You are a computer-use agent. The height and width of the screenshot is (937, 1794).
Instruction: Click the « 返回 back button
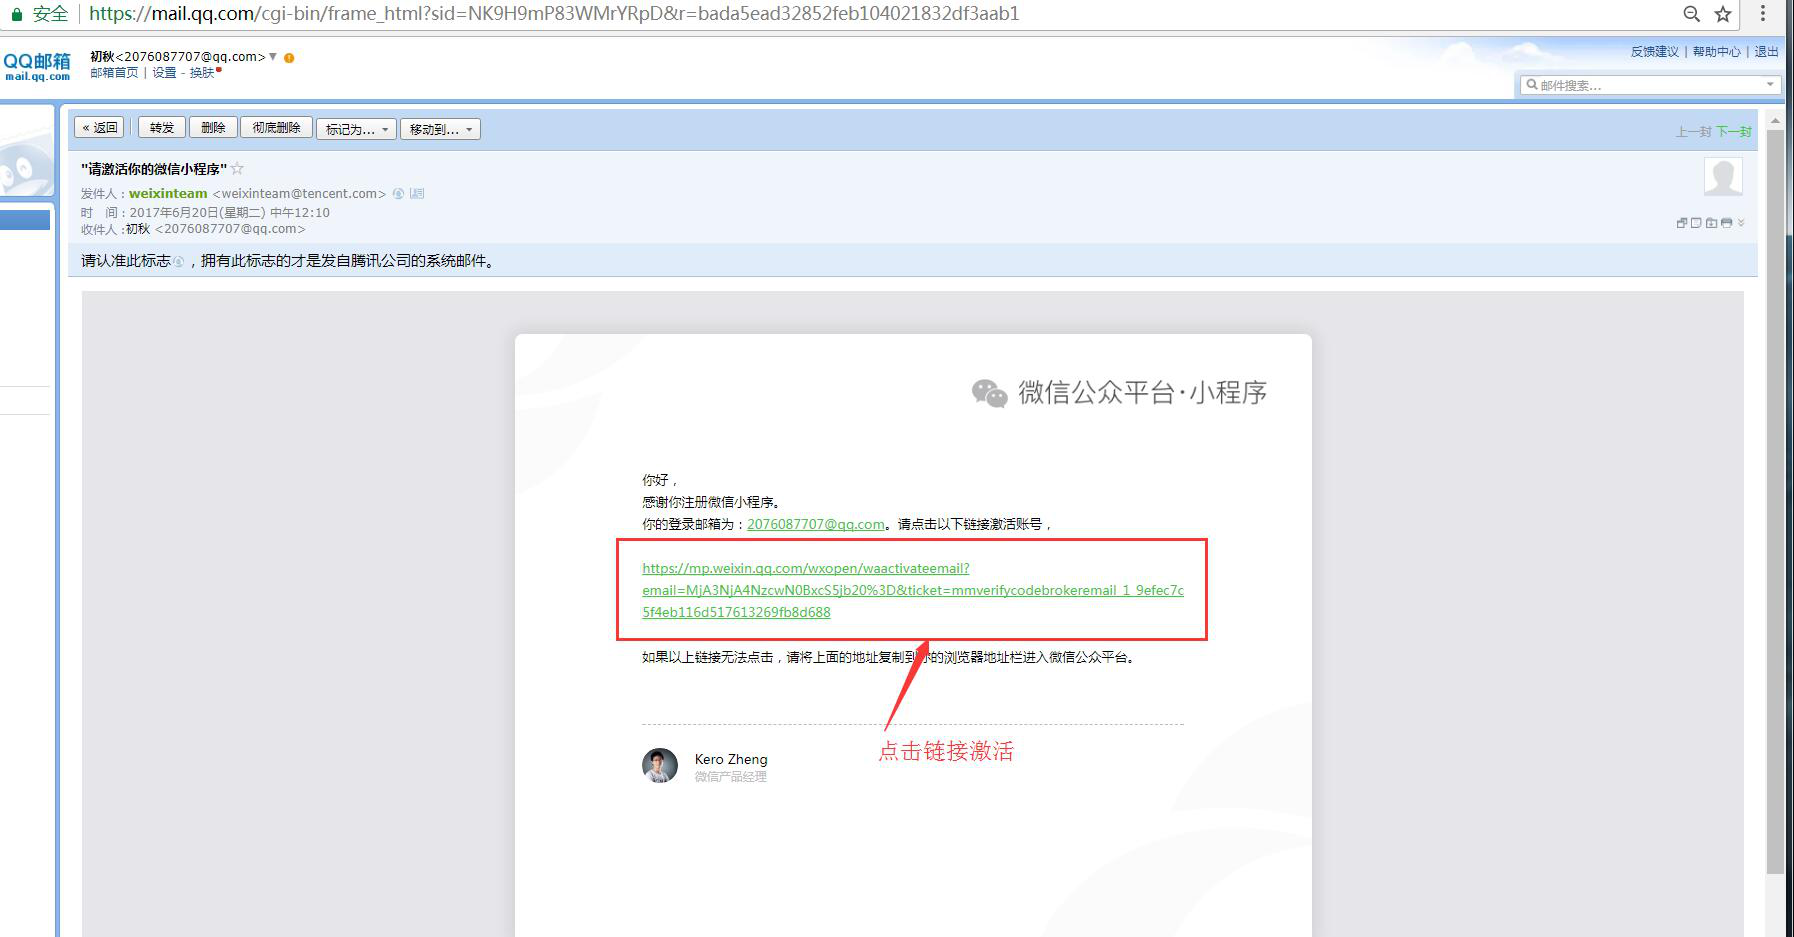(x=99, y=128)
